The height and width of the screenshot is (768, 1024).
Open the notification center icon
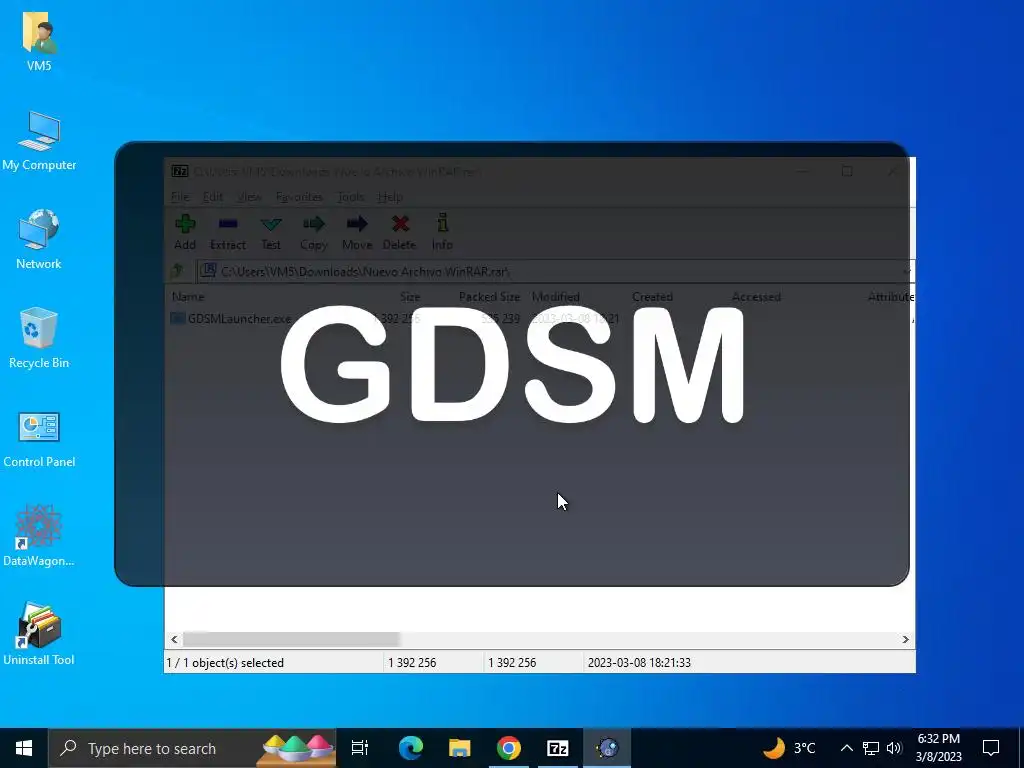click(x=991, y=748)
